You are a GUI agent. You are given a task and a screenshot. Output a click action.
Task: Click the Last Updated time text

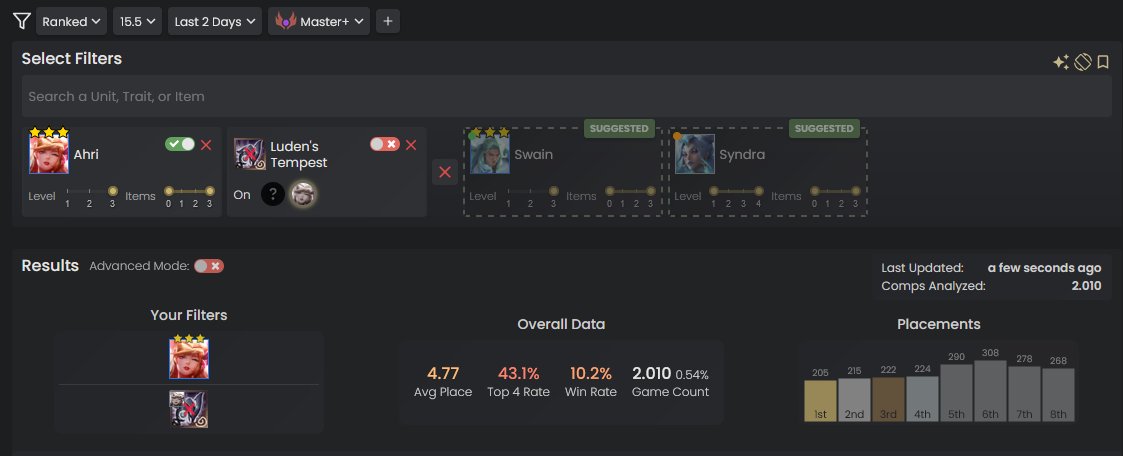(1044, 268)
